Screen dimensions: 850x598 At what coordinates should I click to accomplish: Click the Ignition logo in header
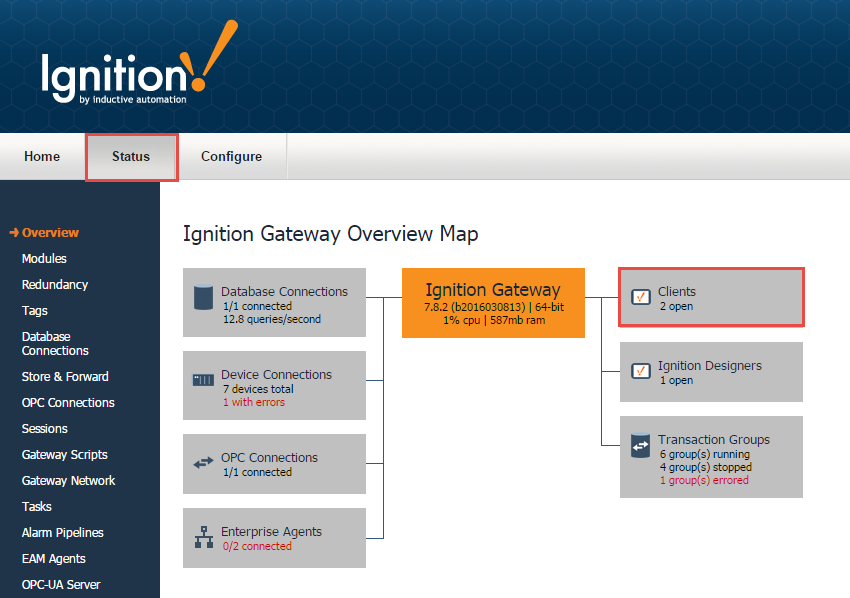pyautogui.click(x=139, y=62)
